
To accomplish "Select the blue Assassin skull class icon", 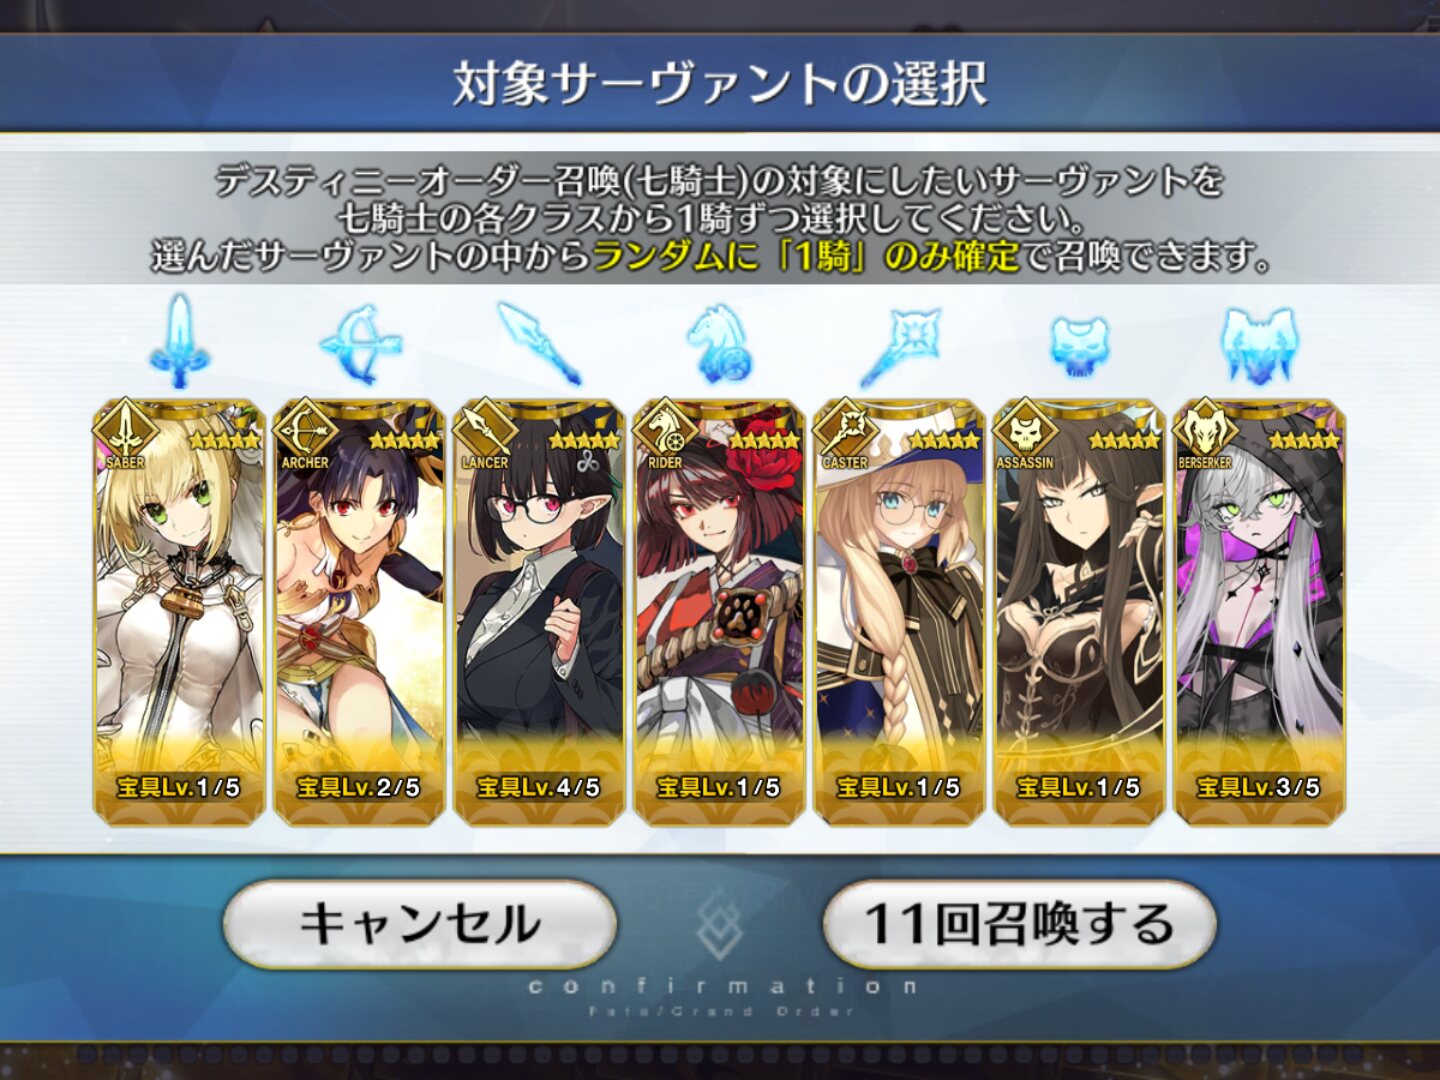I will (x=1079, y=346).
